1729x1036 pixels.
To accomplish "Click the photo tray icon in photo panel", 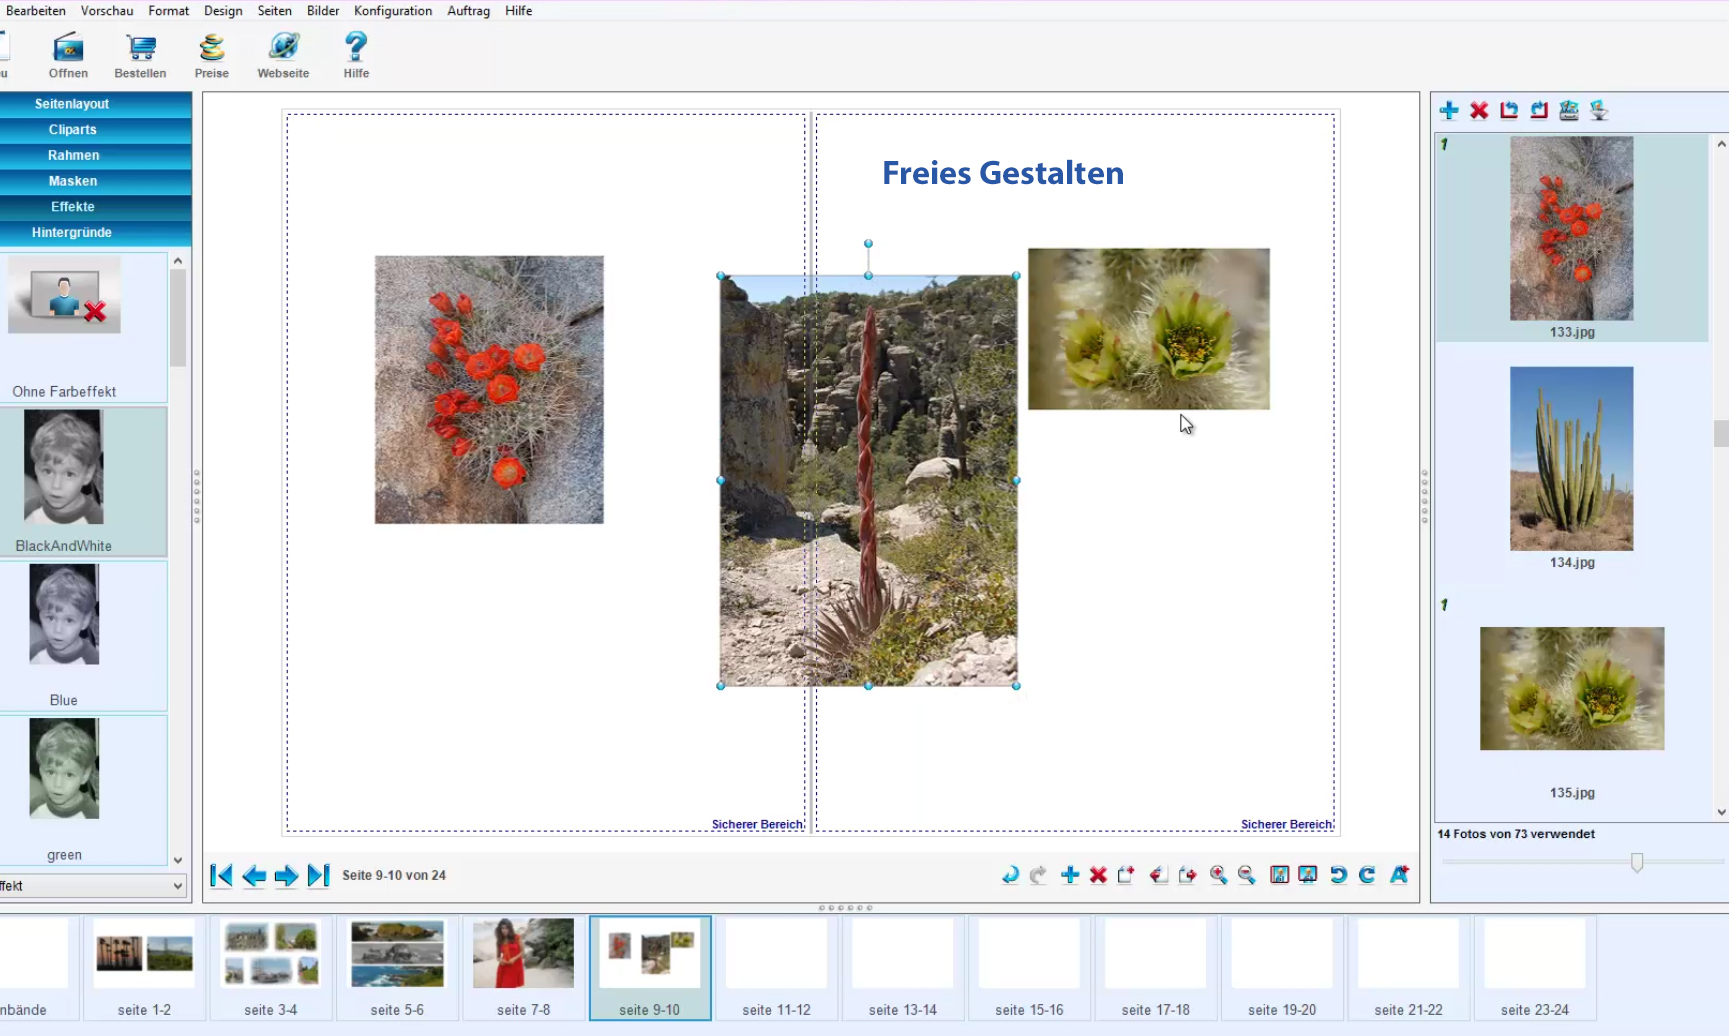I will (x=1569, y=110).
